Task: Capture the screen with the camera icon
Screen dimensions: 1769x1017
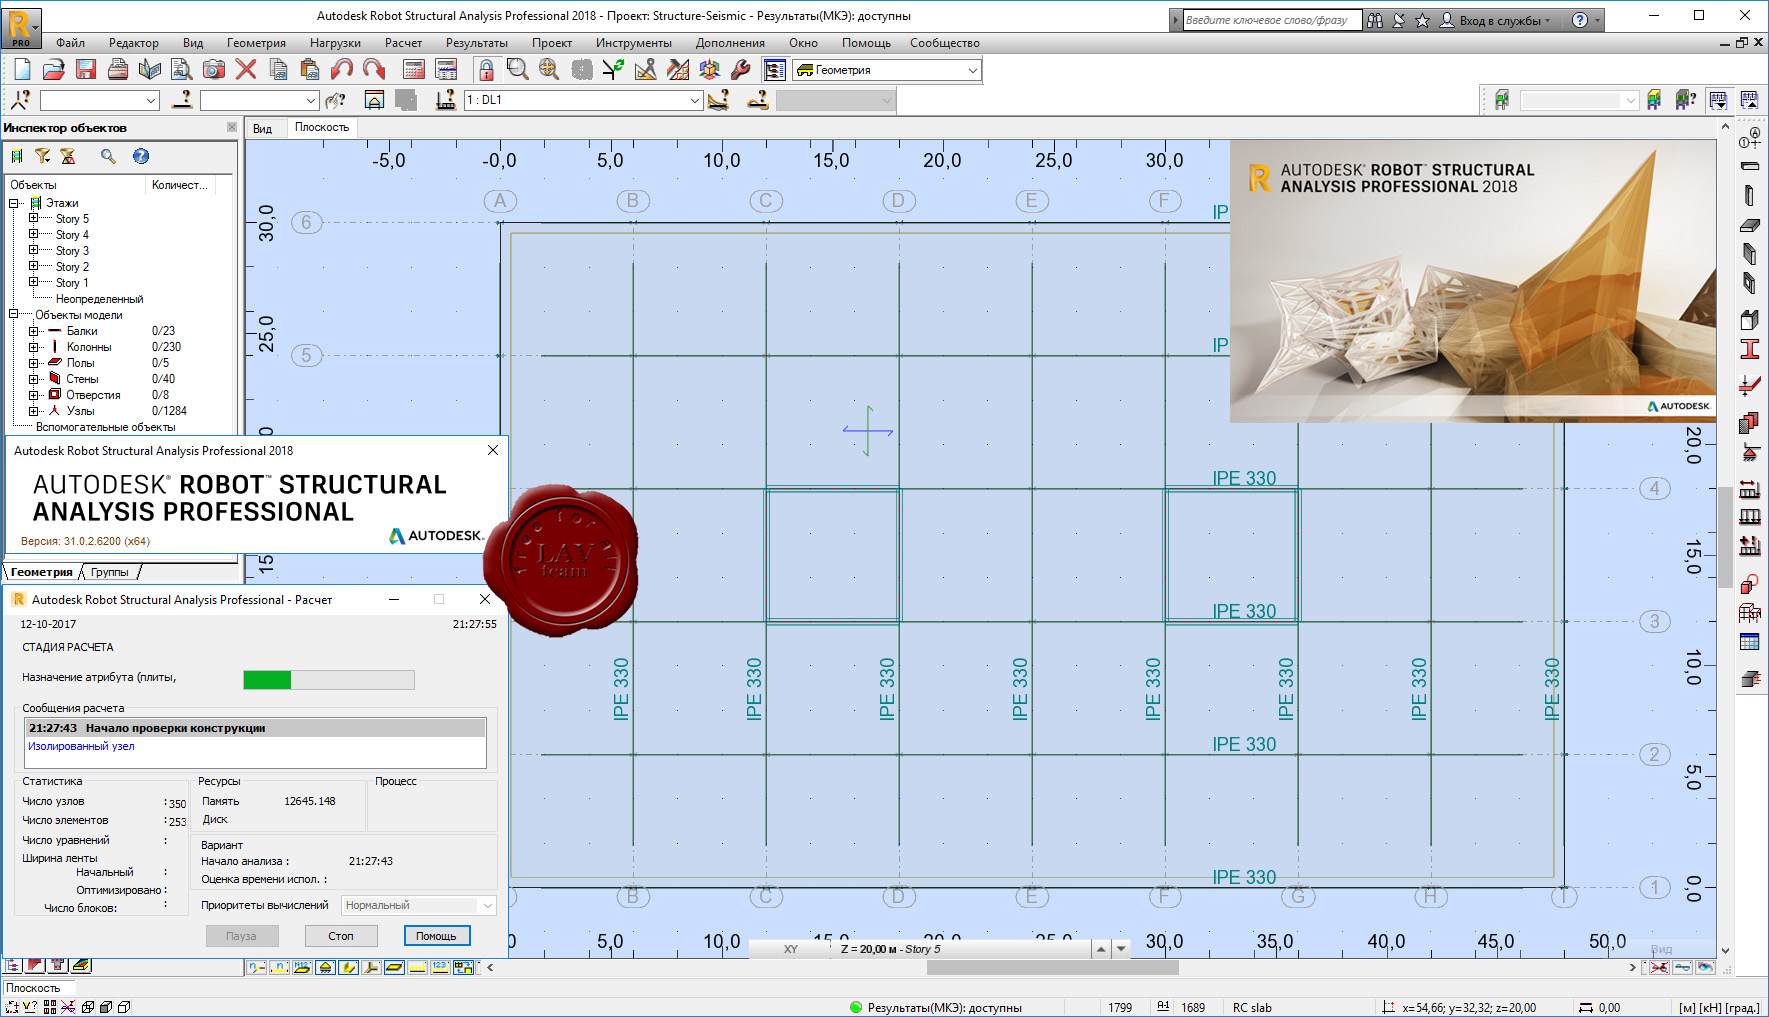Action: pos(214,69)
